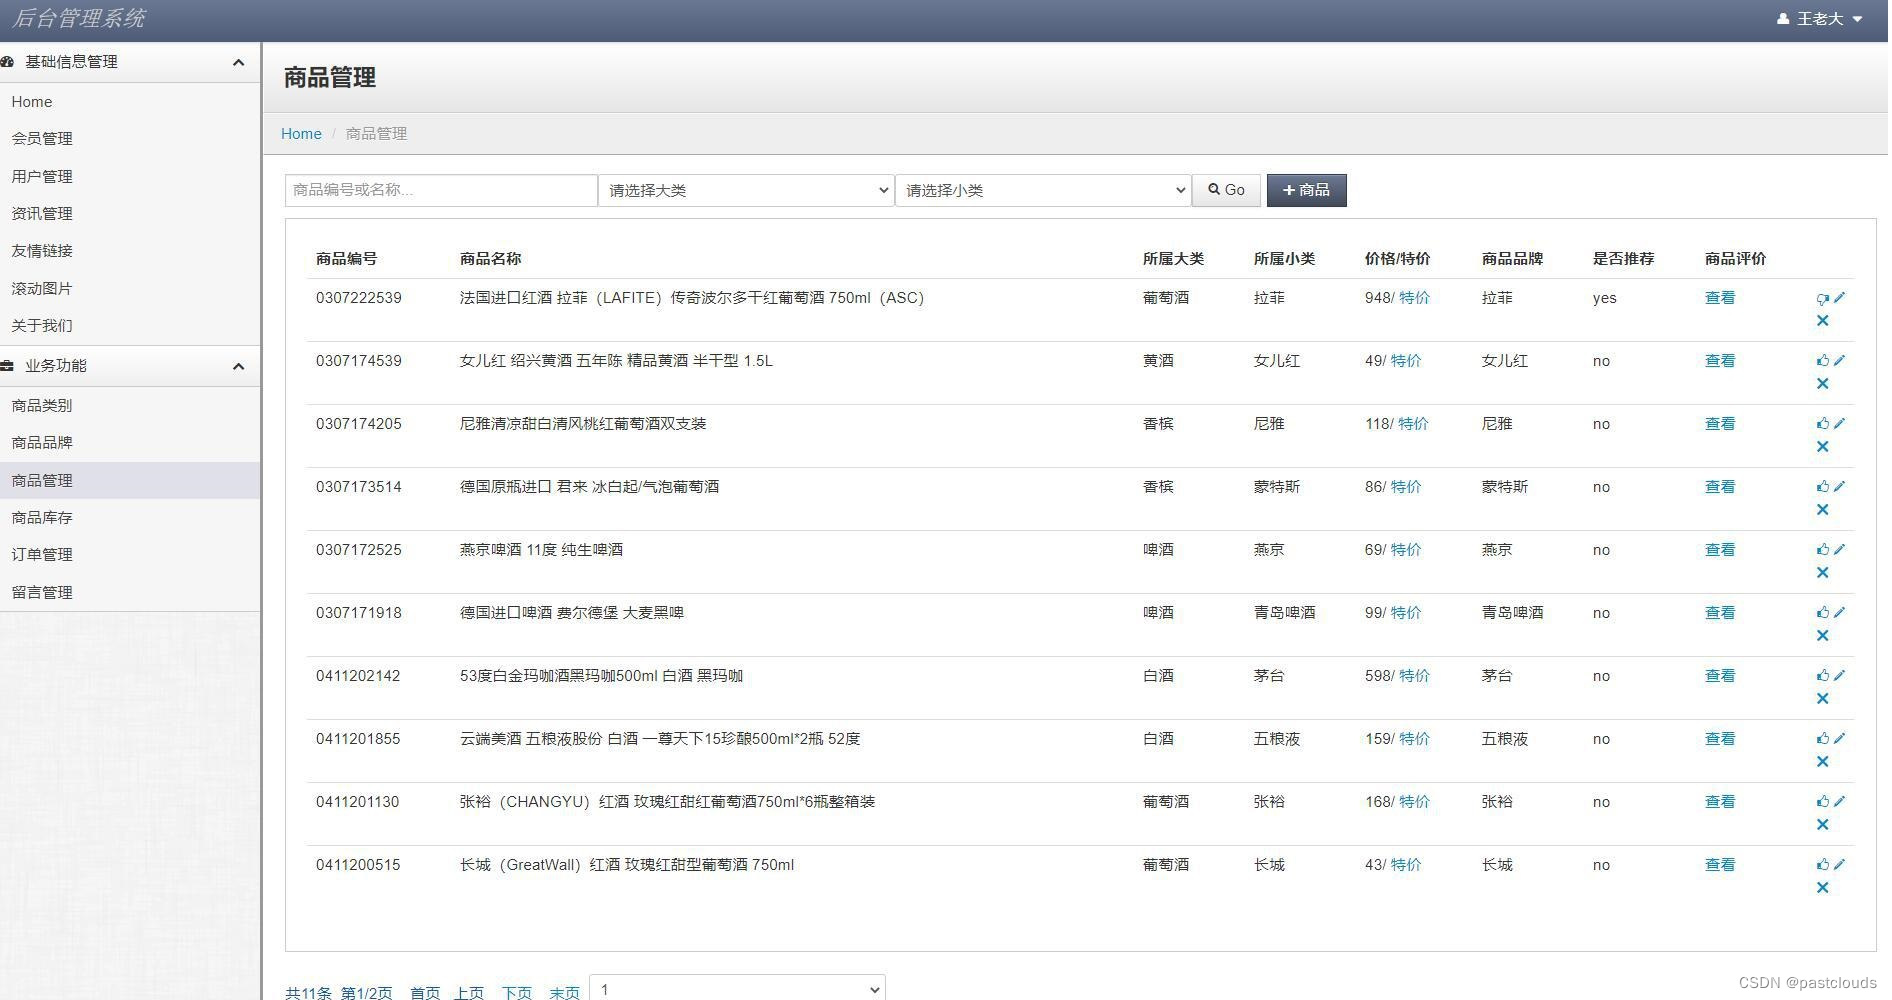The image size is (1892, 1000).
Task: Open the 请选择小类 subcategory dropdown
Action: (x=1042, y=190)
